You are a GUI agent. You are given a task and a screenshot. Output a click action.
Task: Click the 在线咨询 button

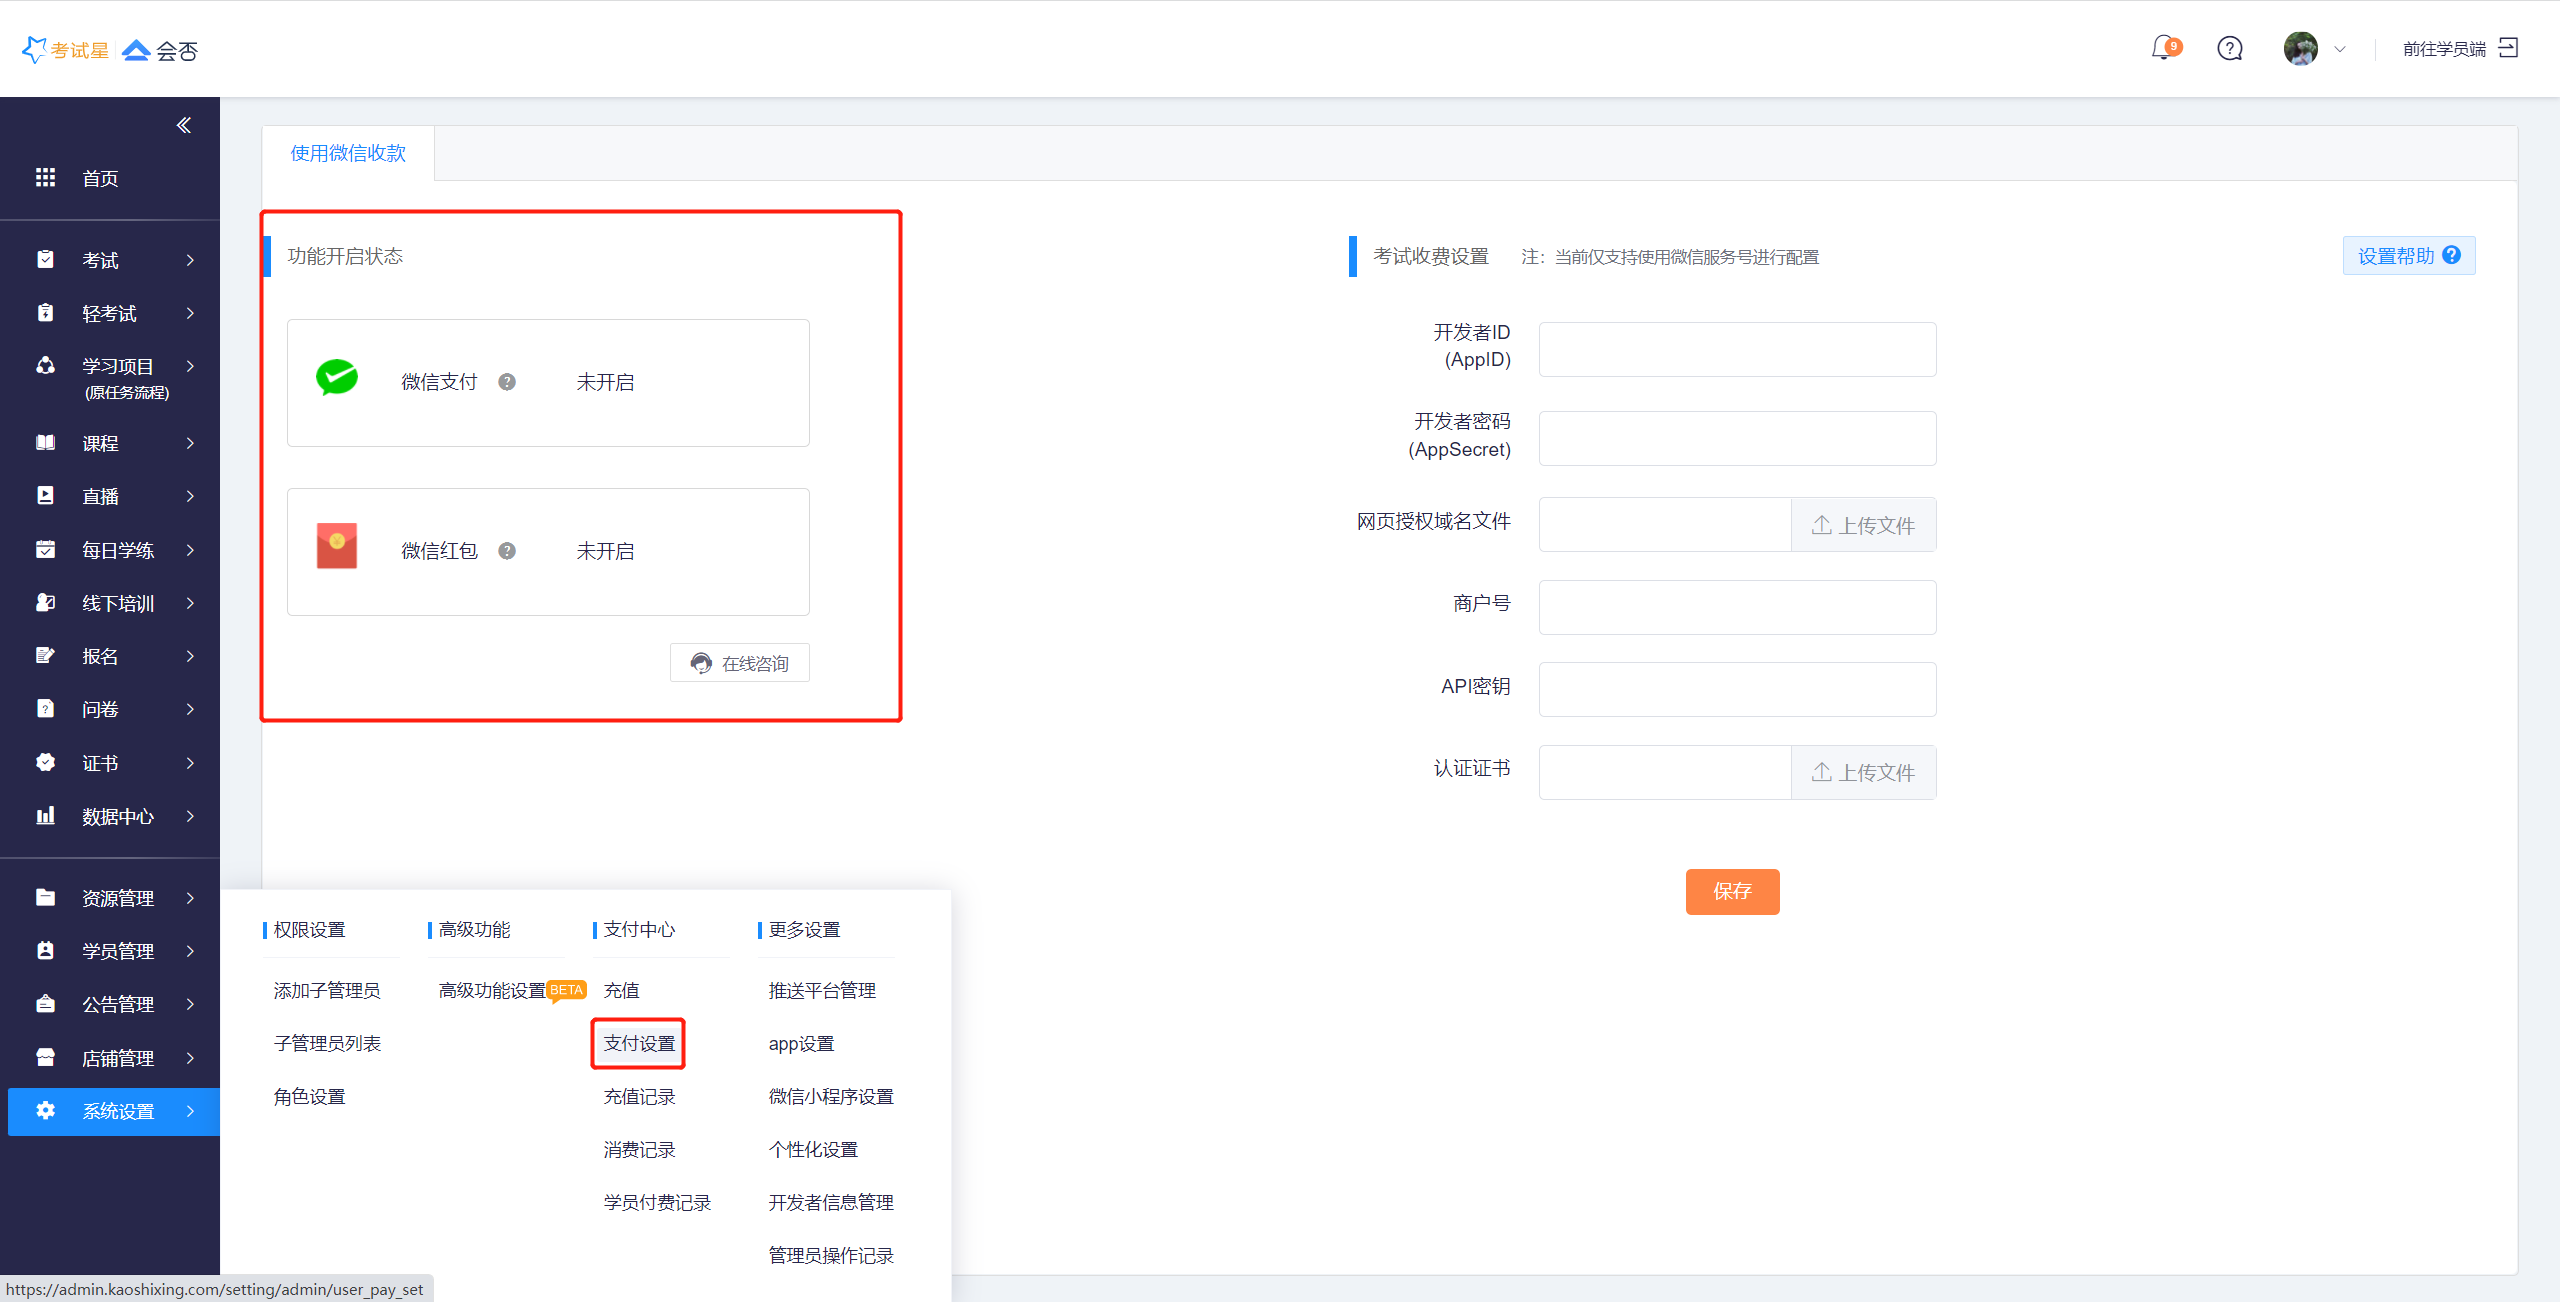pos(739,663)
